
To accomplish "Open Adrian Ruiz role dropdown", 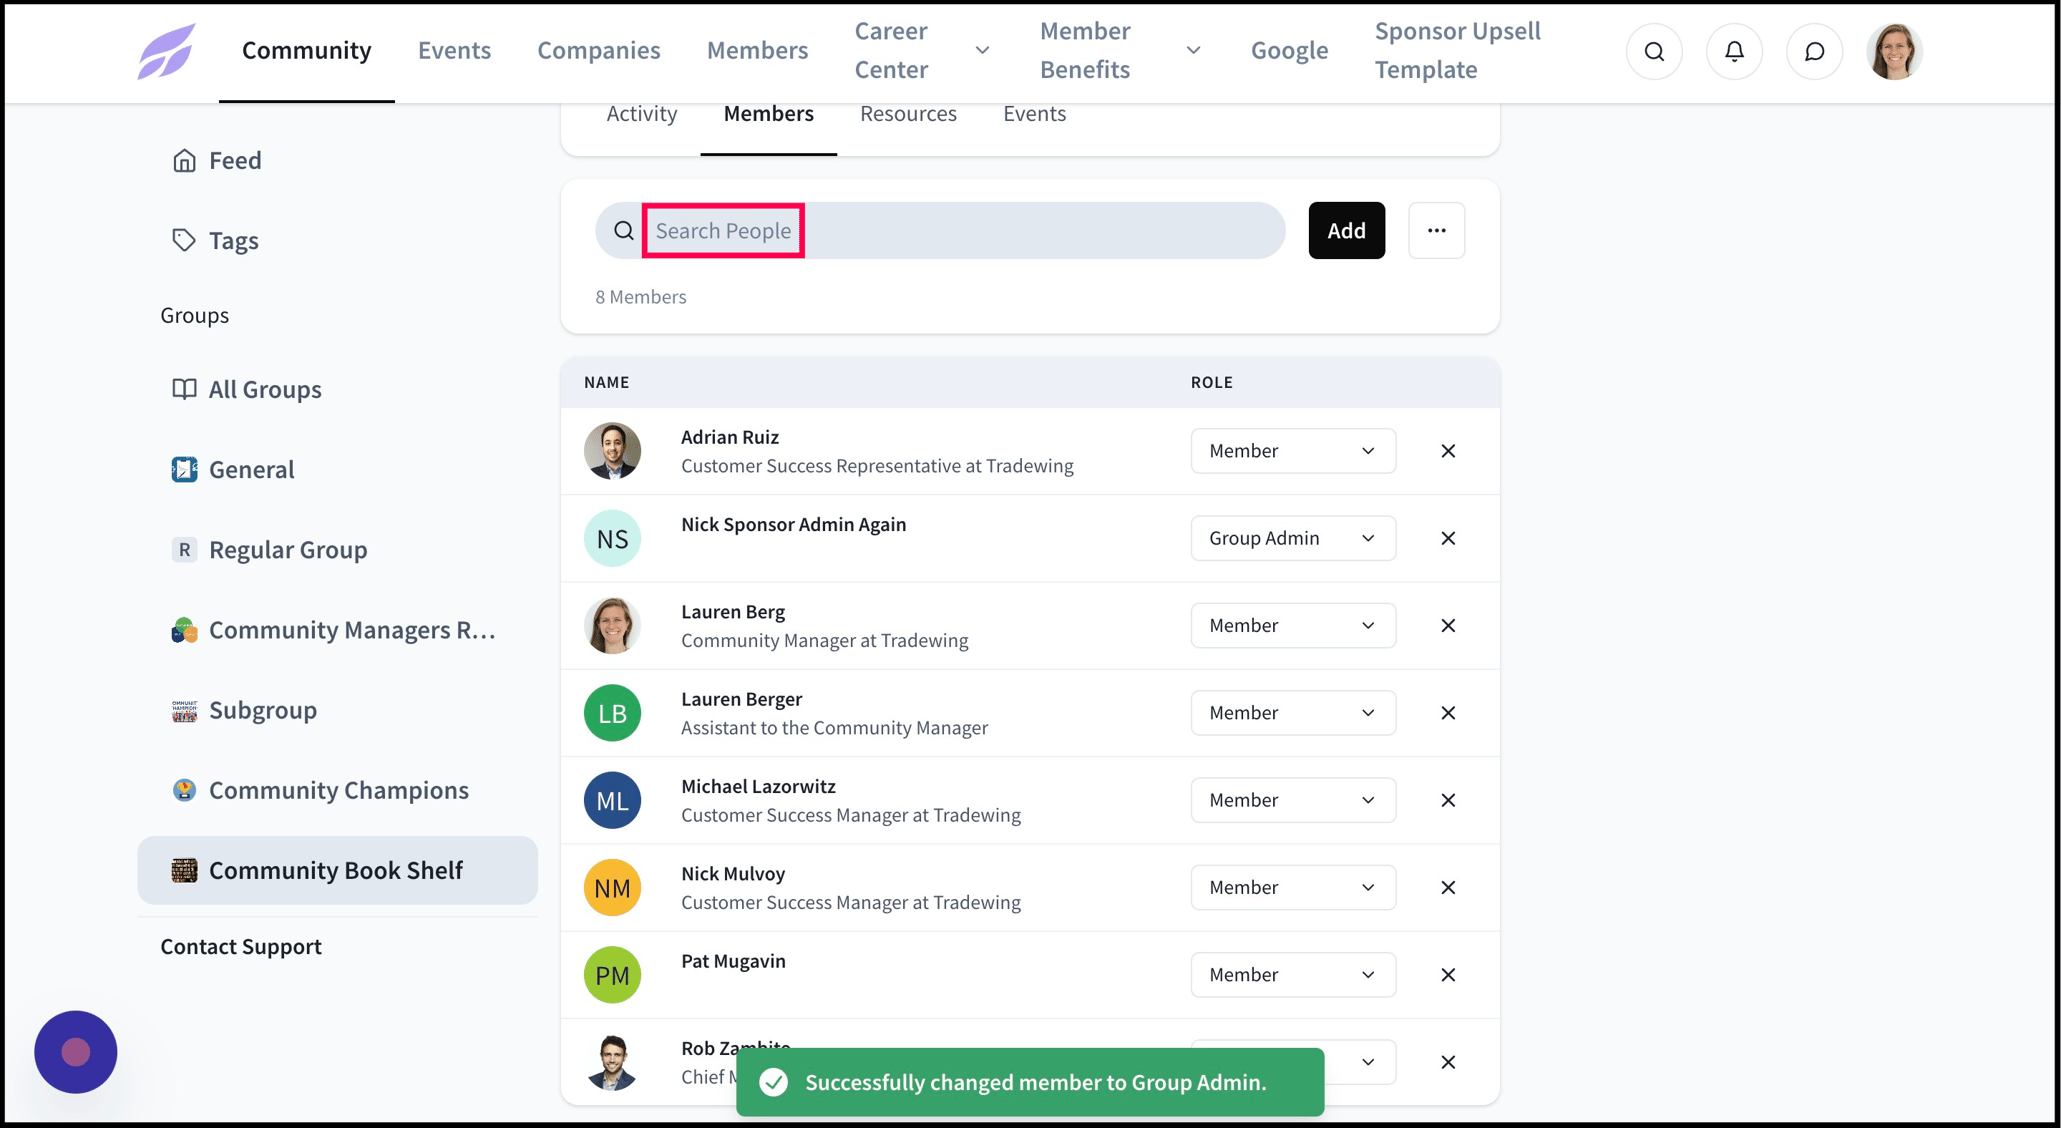I will pos(1293,451).
